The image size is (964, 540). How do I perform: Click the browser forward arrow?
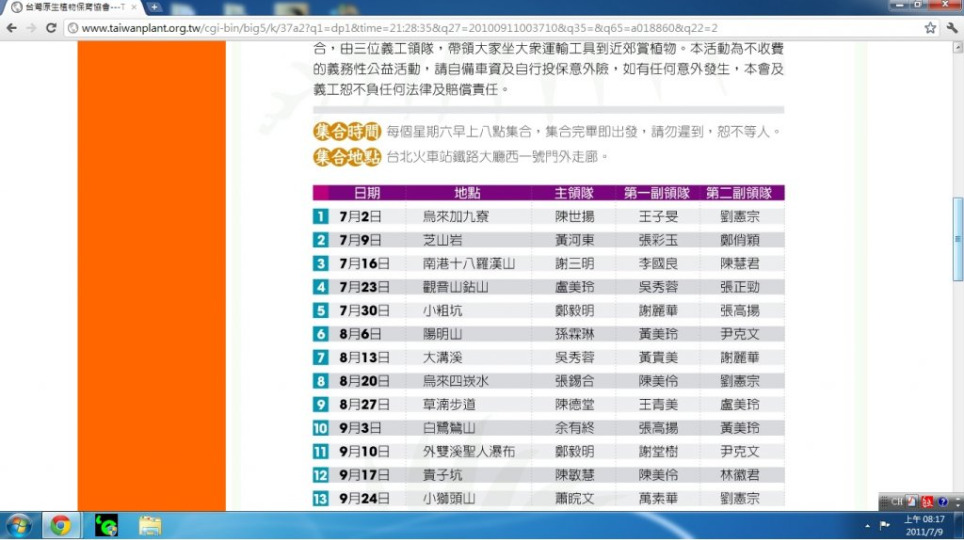(31, 28)
